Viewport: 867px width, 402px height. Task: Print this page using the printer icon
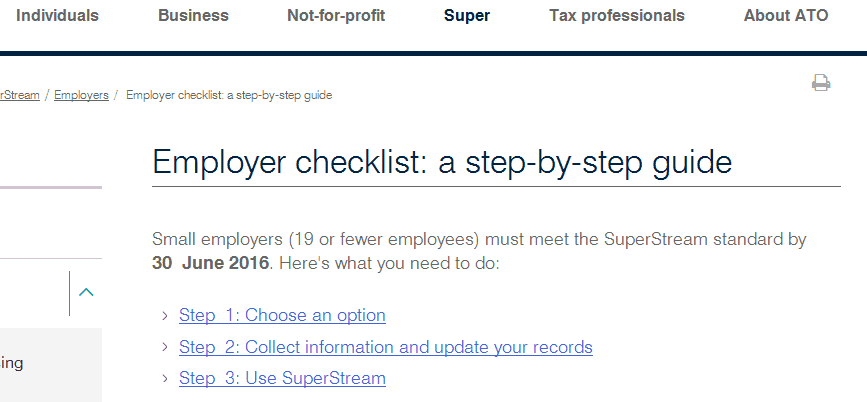pyautogui.click(x=821, y=82)
